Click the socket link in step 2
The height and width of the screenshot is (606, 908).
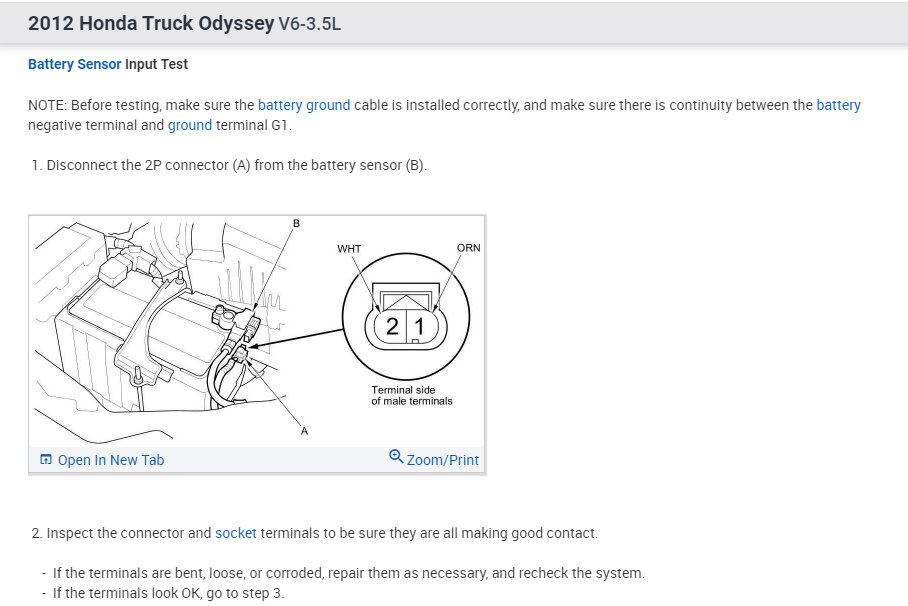tap(236, 533)
